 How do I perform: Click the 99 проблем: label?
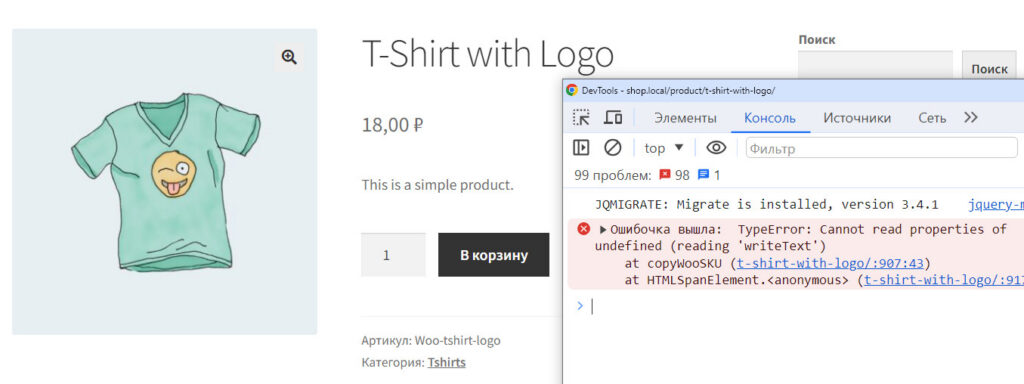click(613, 175)
